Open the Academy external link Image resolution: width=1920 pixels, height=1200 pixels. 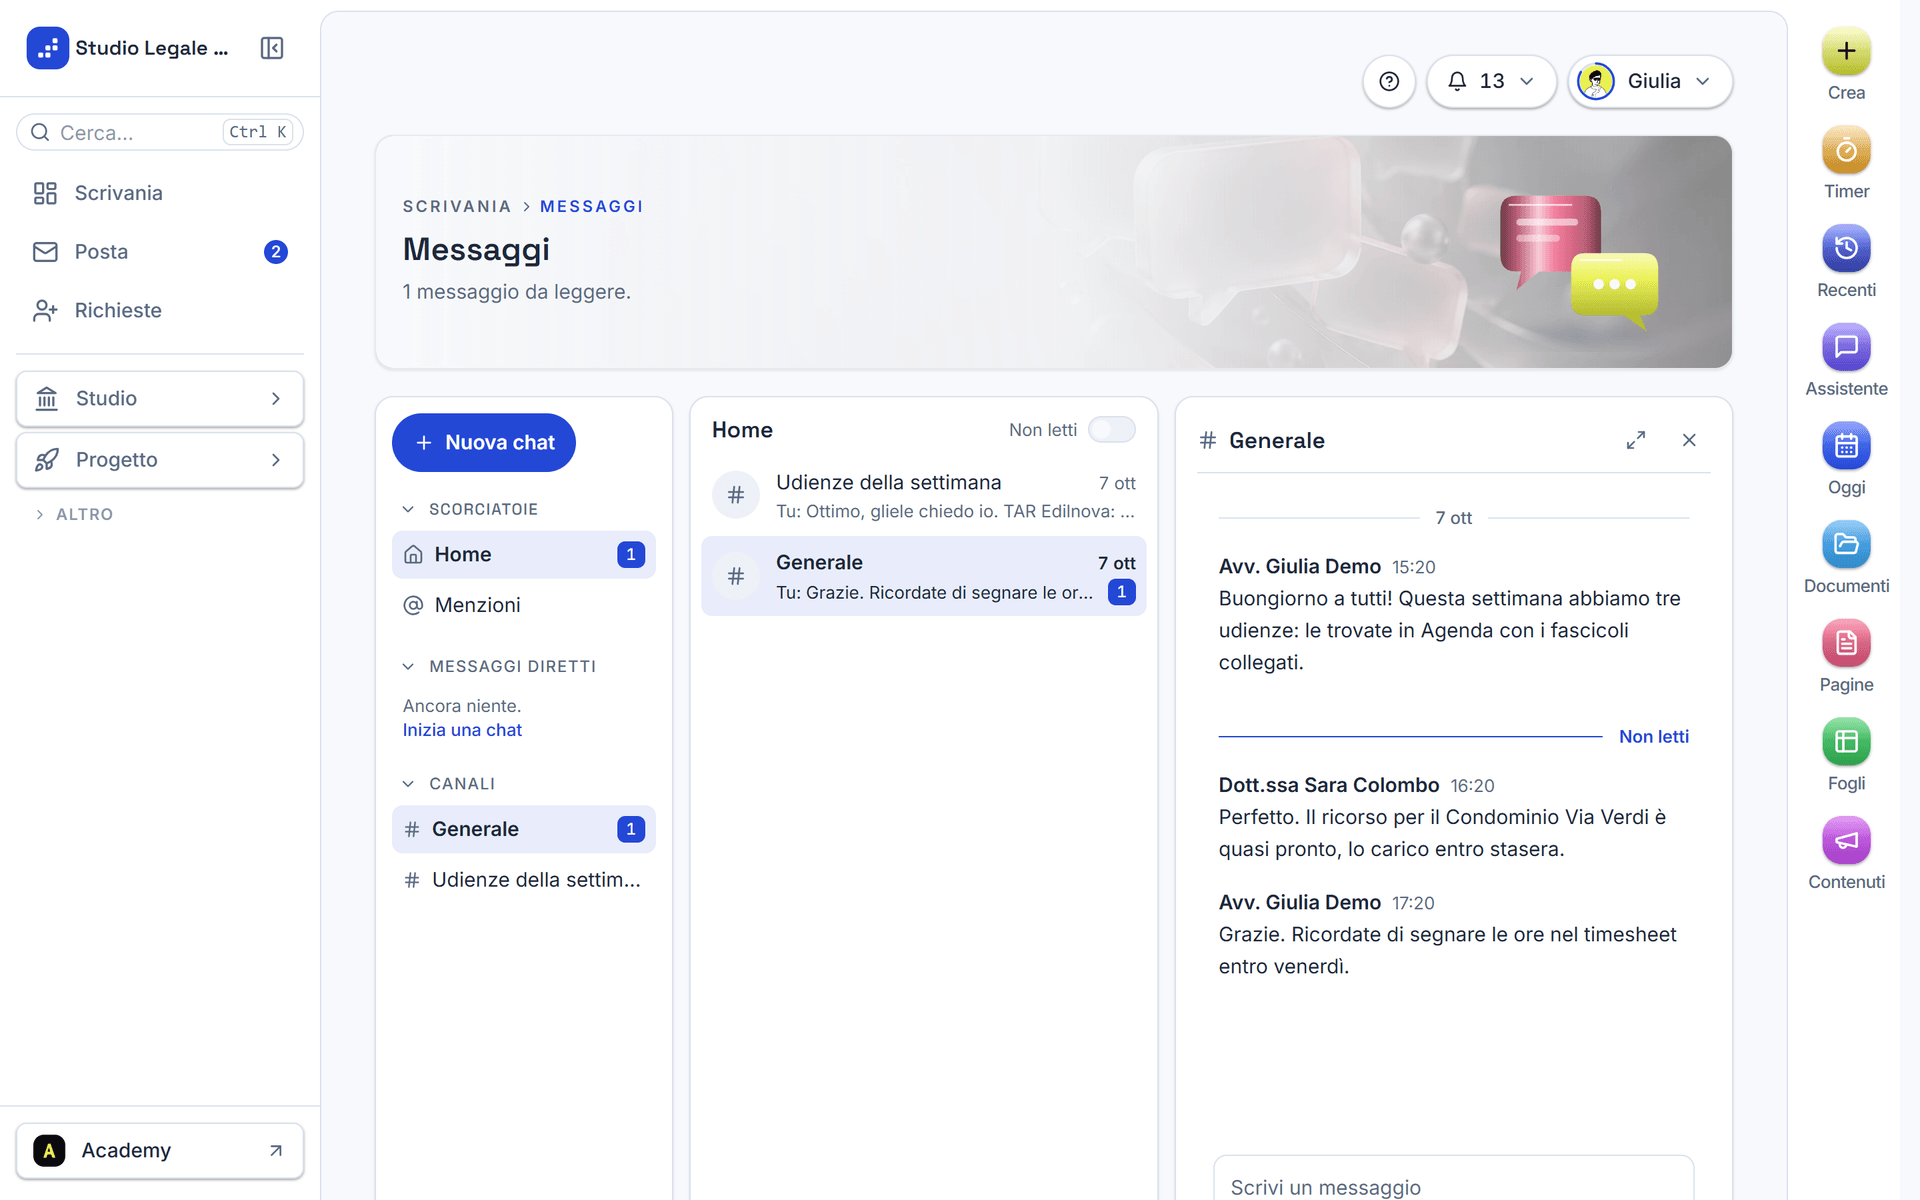click(x=160, y=1151)
